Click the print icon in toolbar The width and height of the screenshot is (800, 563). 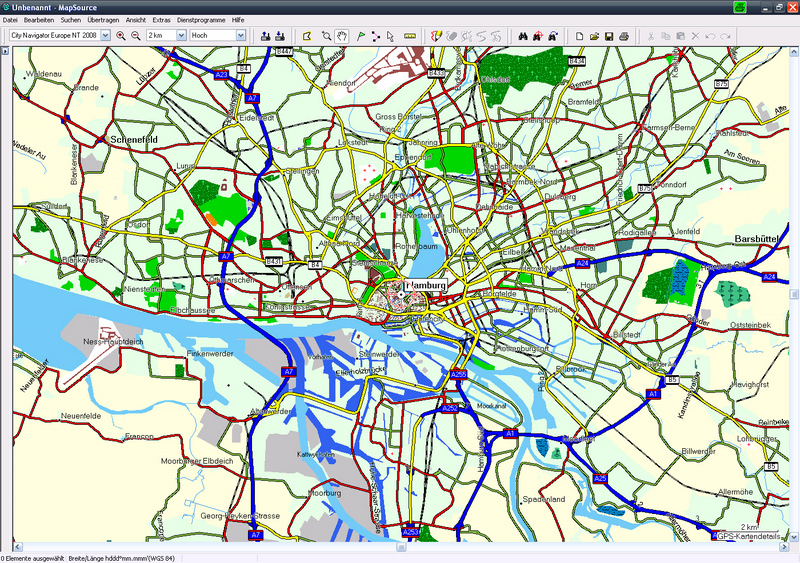click(624, 35)
